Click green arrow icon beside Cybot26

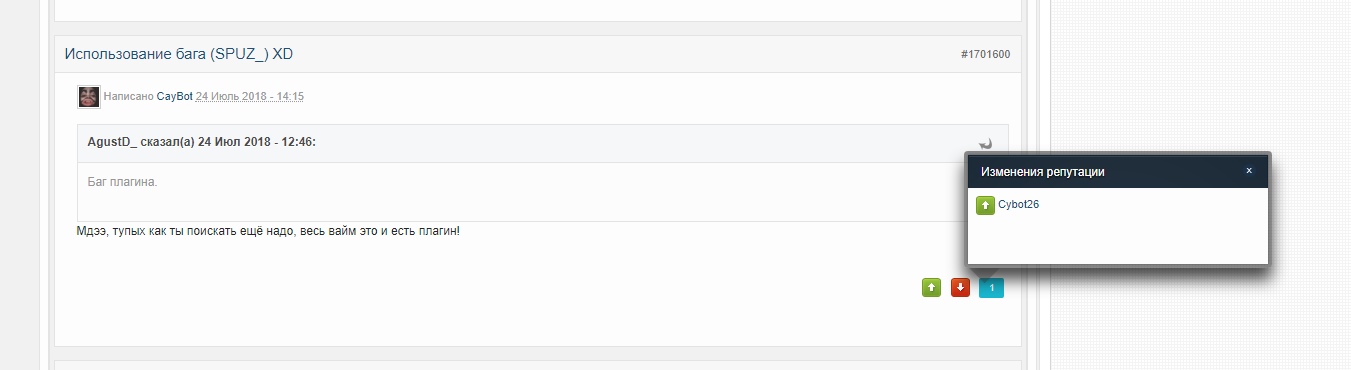tap(985, 205)
